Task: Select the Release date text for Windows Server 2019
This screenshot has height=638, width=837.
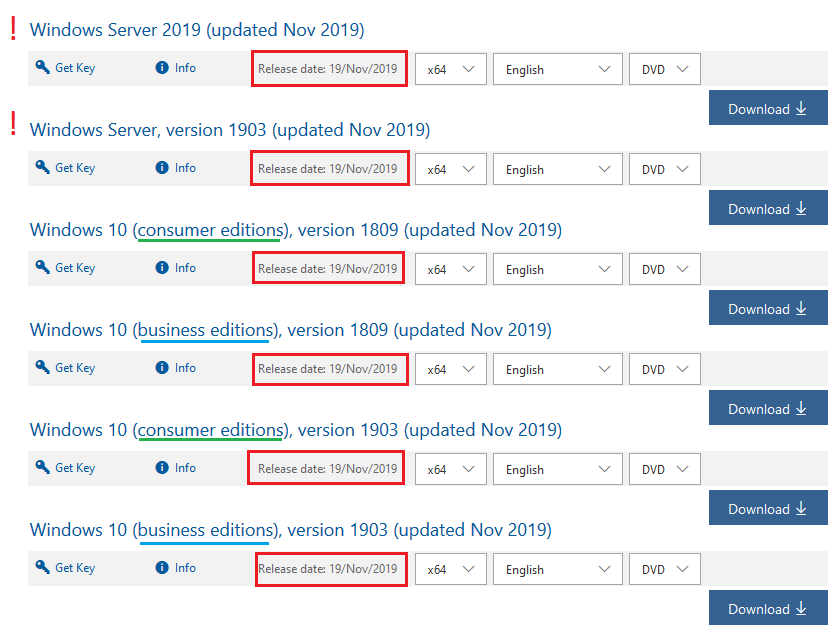Action: point(328,69)
